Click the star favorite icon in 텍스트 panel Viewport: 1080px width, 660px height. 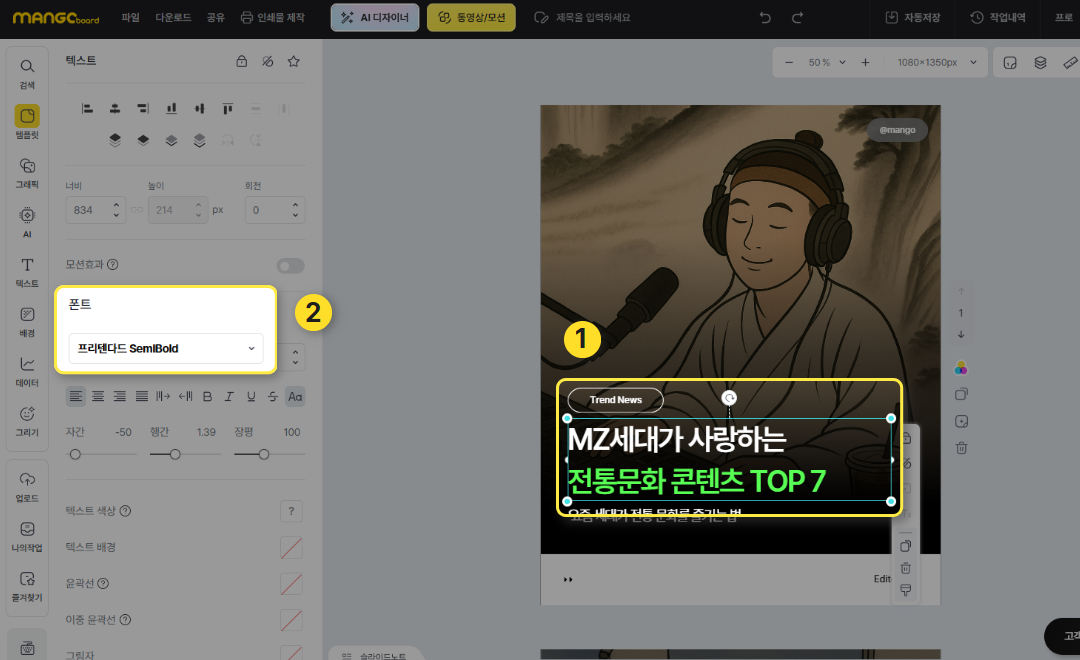click(x=293, y=61)
